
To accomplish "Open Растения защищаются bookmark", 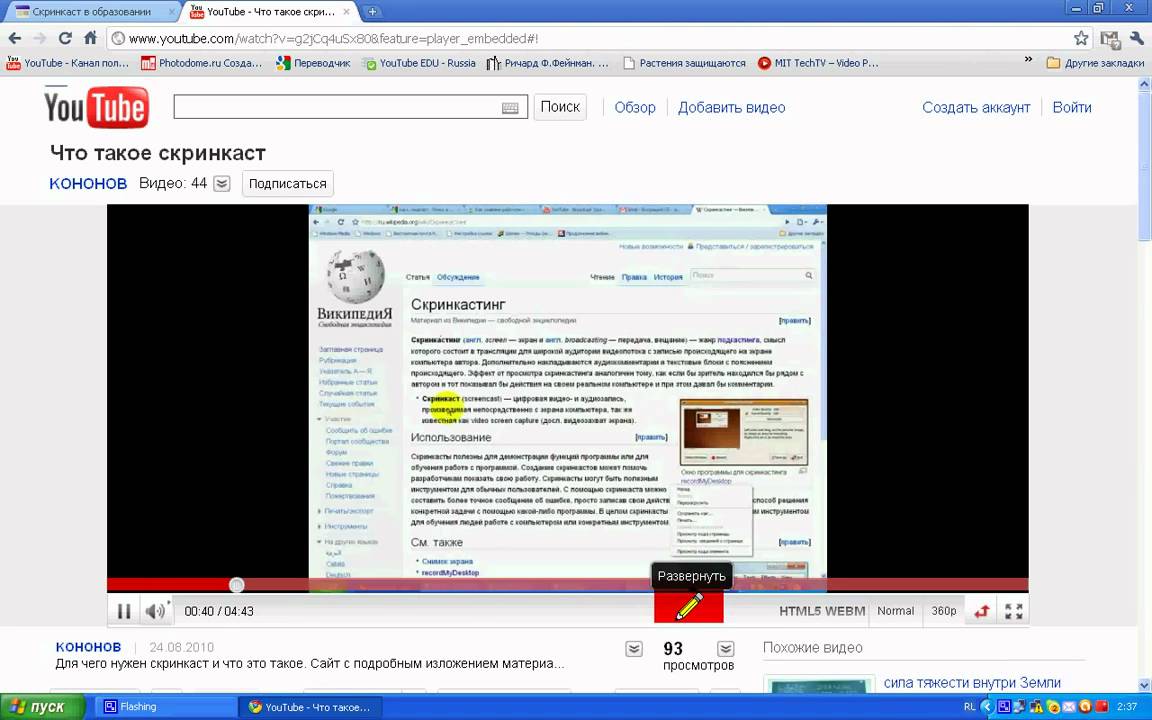I will tap(684, 63).
